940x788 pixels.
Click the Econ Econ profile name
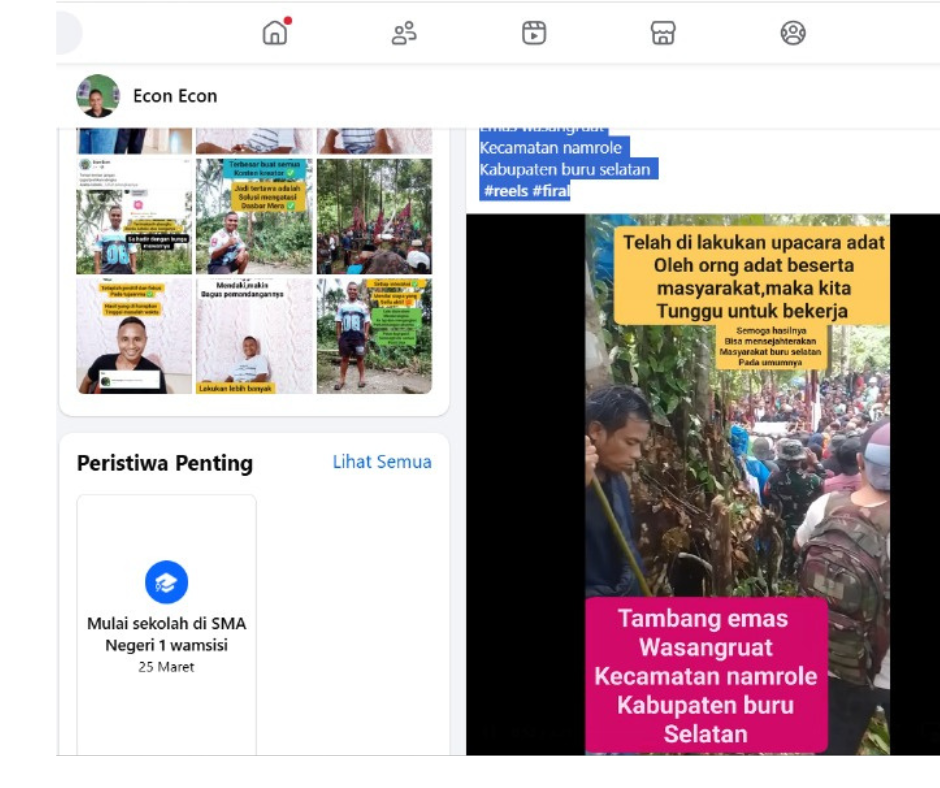175,96
